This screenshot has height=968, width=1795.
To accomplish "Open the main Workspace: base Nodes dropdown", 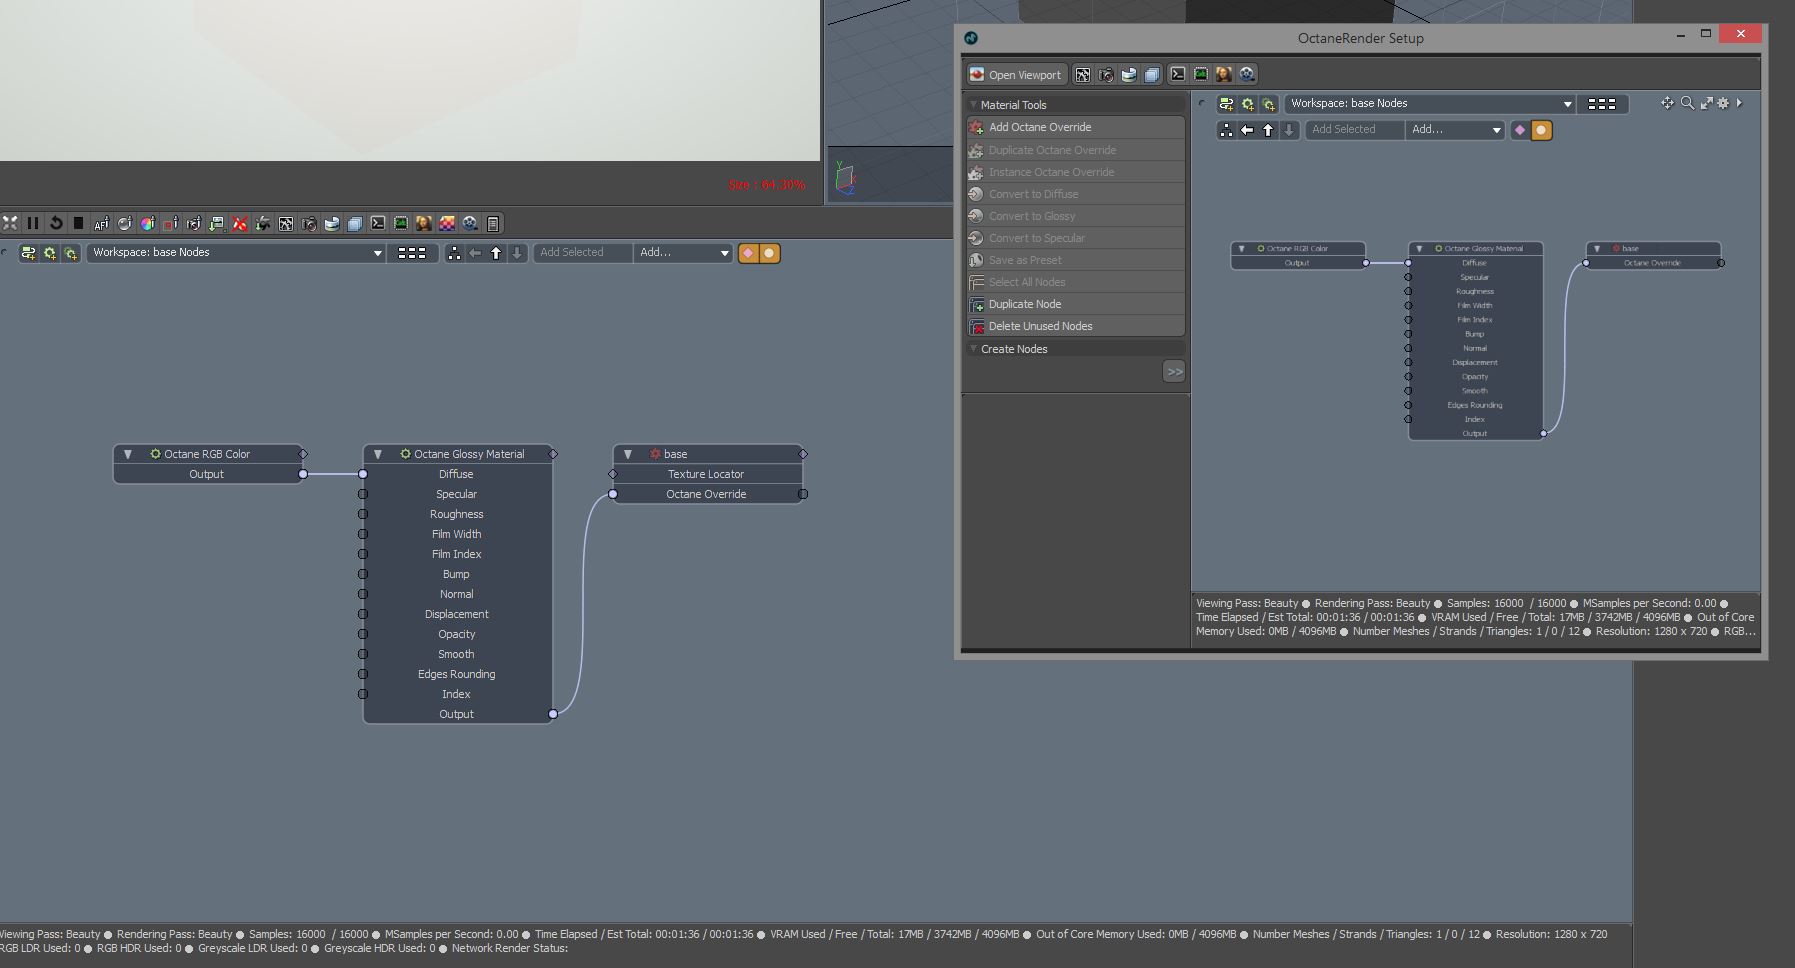I will [x=236, y=253].
